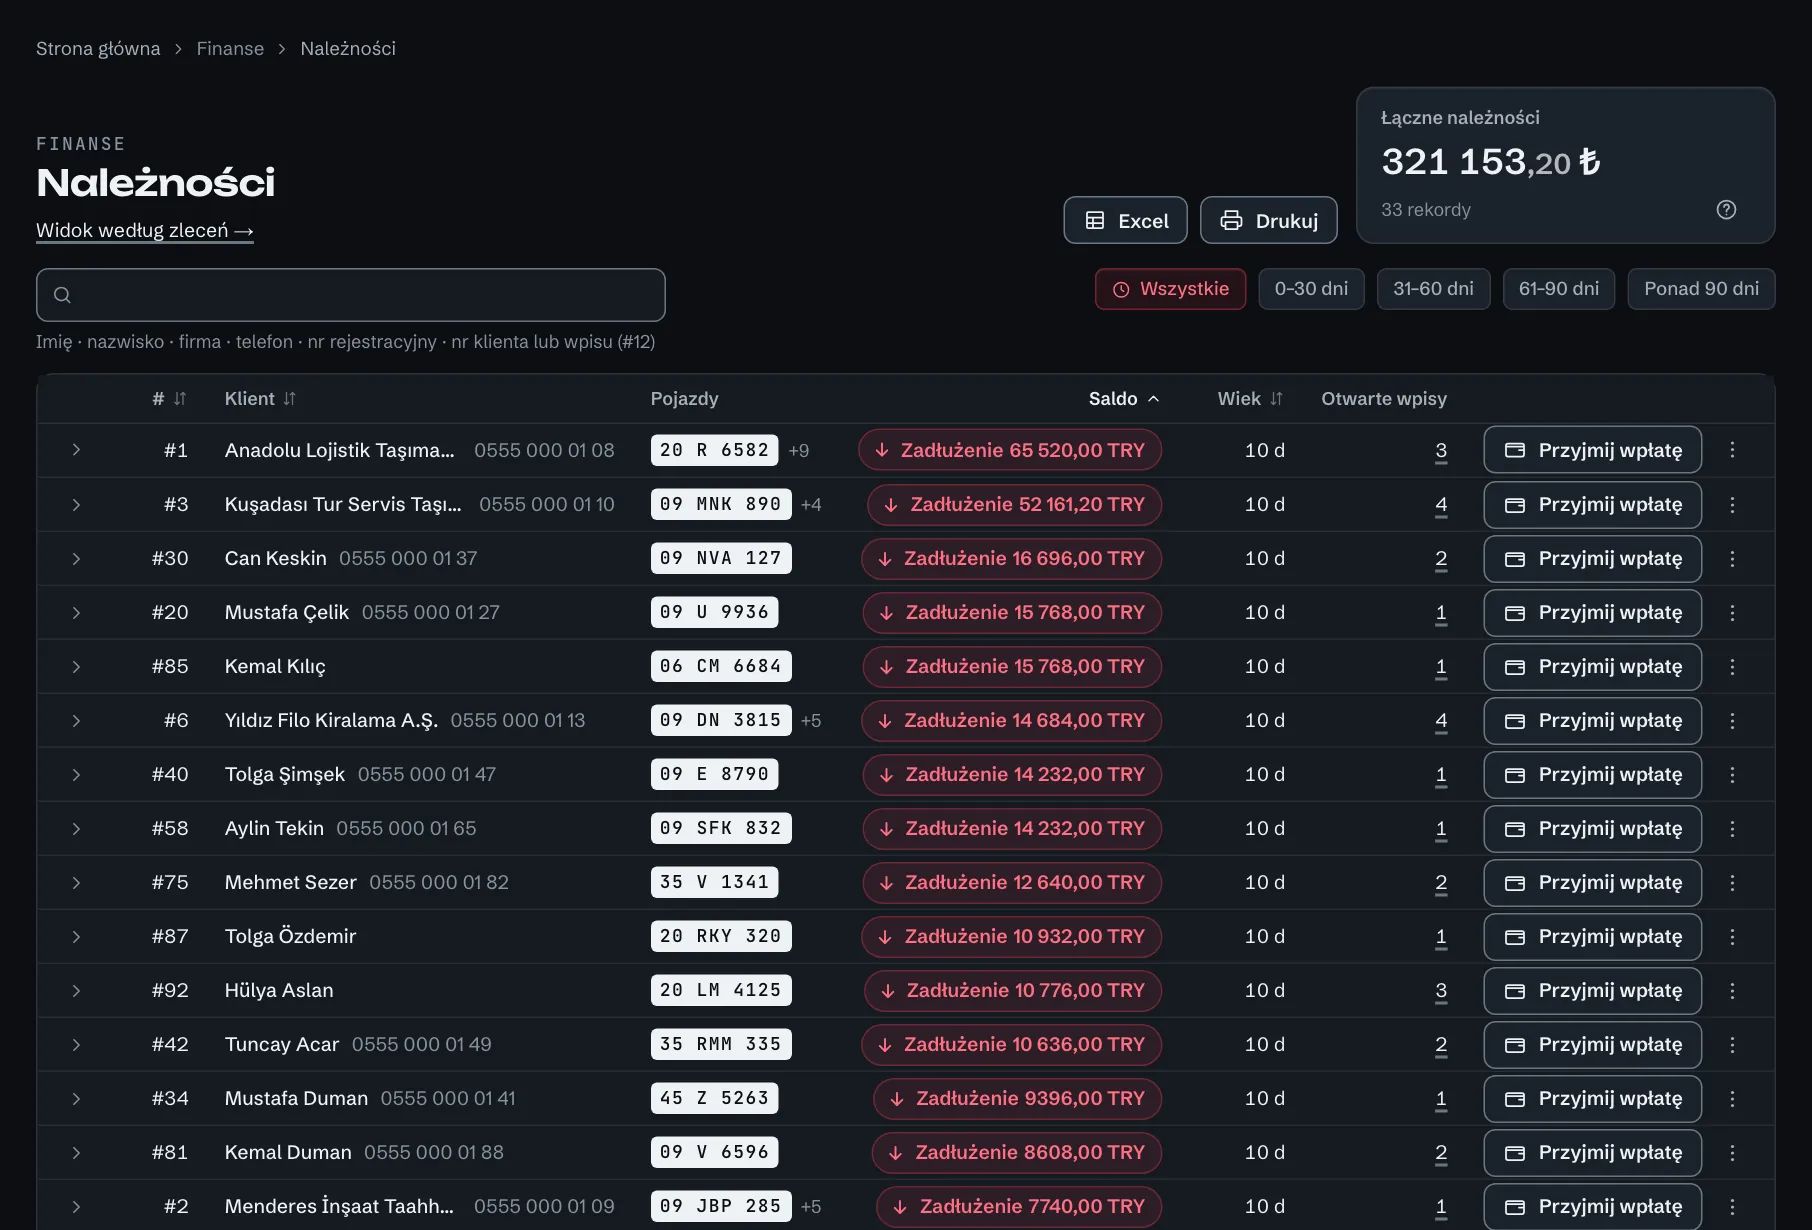Expand the Tuncay Acar row
The image size is (1812, 1230).
pos(76,1044)
